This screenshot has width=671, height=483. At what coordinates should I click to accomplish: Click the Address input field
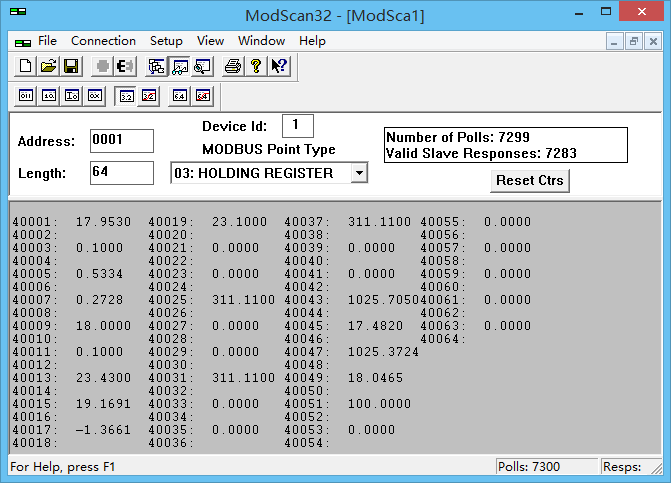tap(121, 141)
